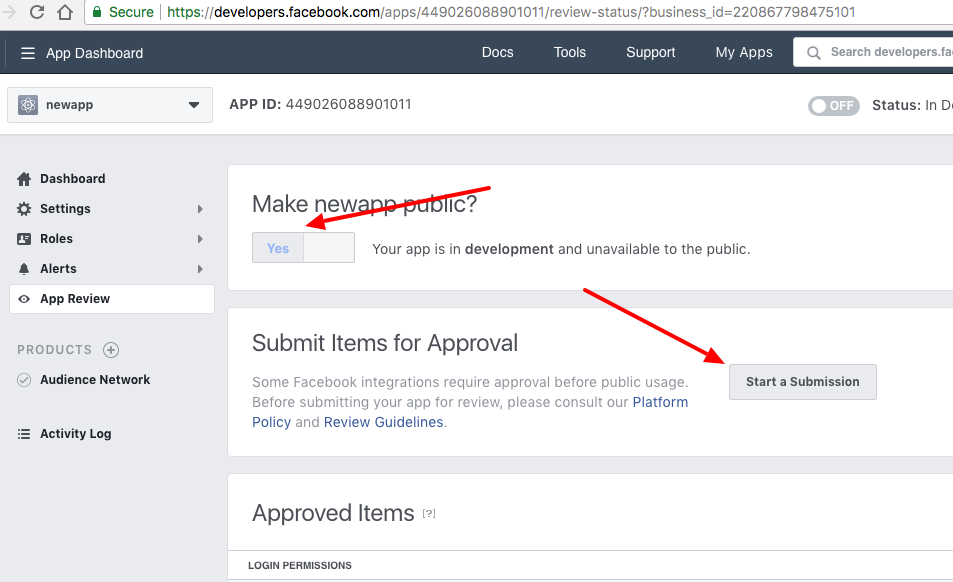The image size is (953, 582).
Task: Expand the Roles submenu arrow
Action: click(200, 239)
